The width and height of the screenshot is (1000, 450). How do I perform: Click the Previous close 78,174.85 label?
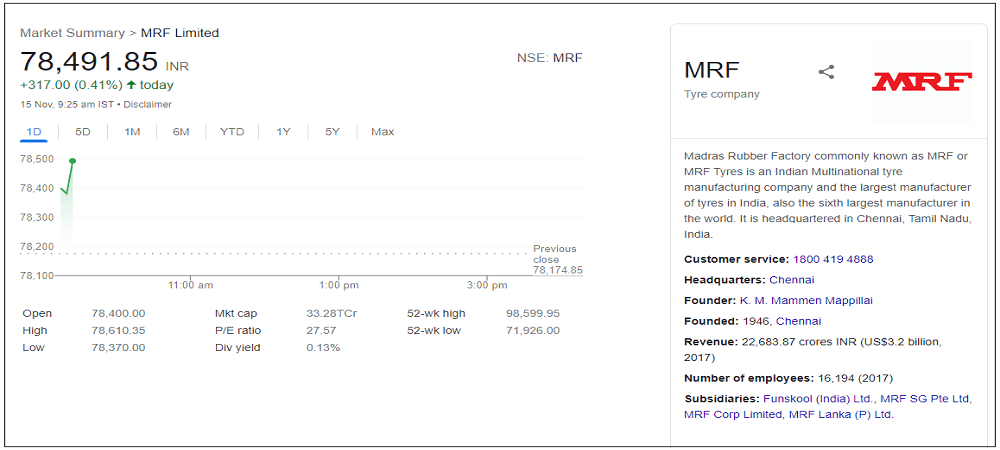tap(558, 259)
